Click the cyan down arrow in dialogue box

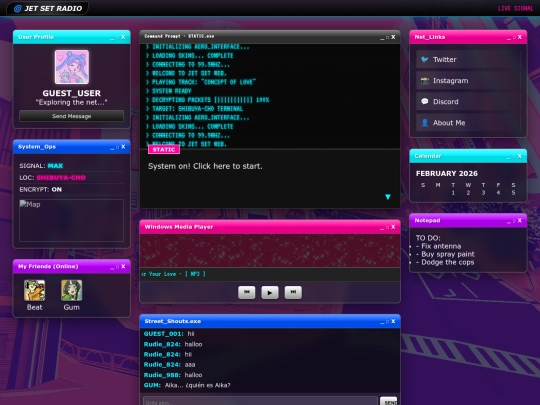coord(388,197)
